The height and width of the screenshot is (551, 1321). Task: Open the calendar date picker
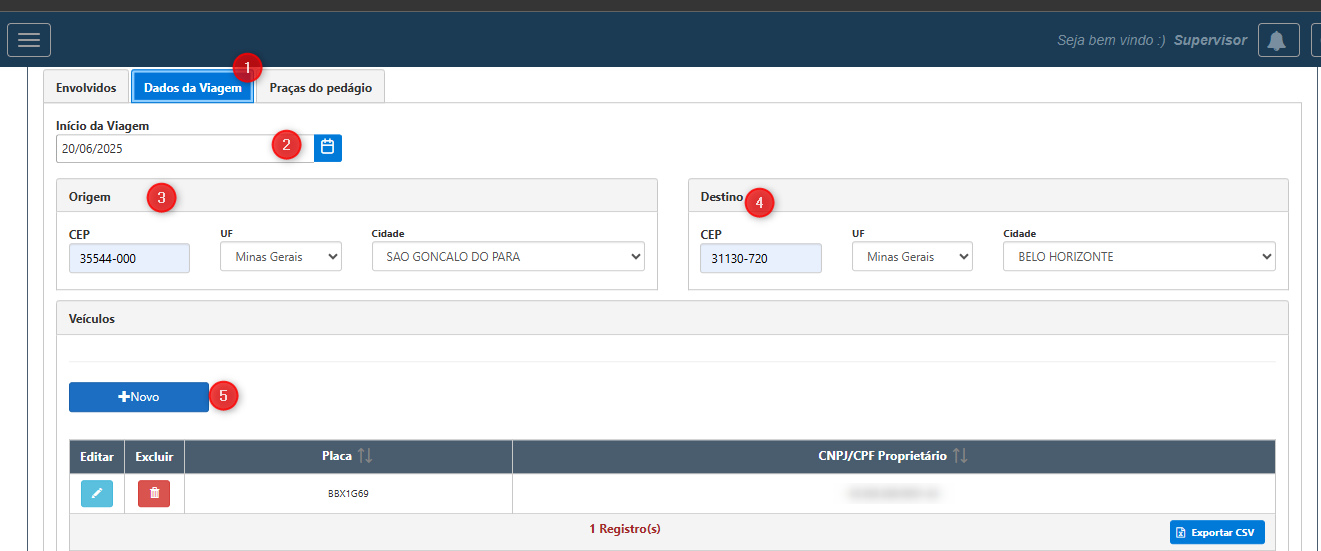click(x=327, y=148)
